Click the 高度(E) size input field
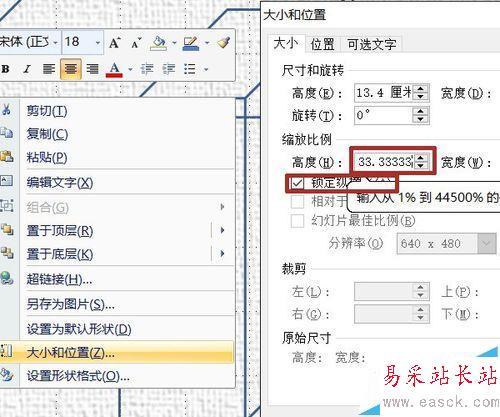Image resolution: width=500 pixels, height=417 pixels. (383, 93)
